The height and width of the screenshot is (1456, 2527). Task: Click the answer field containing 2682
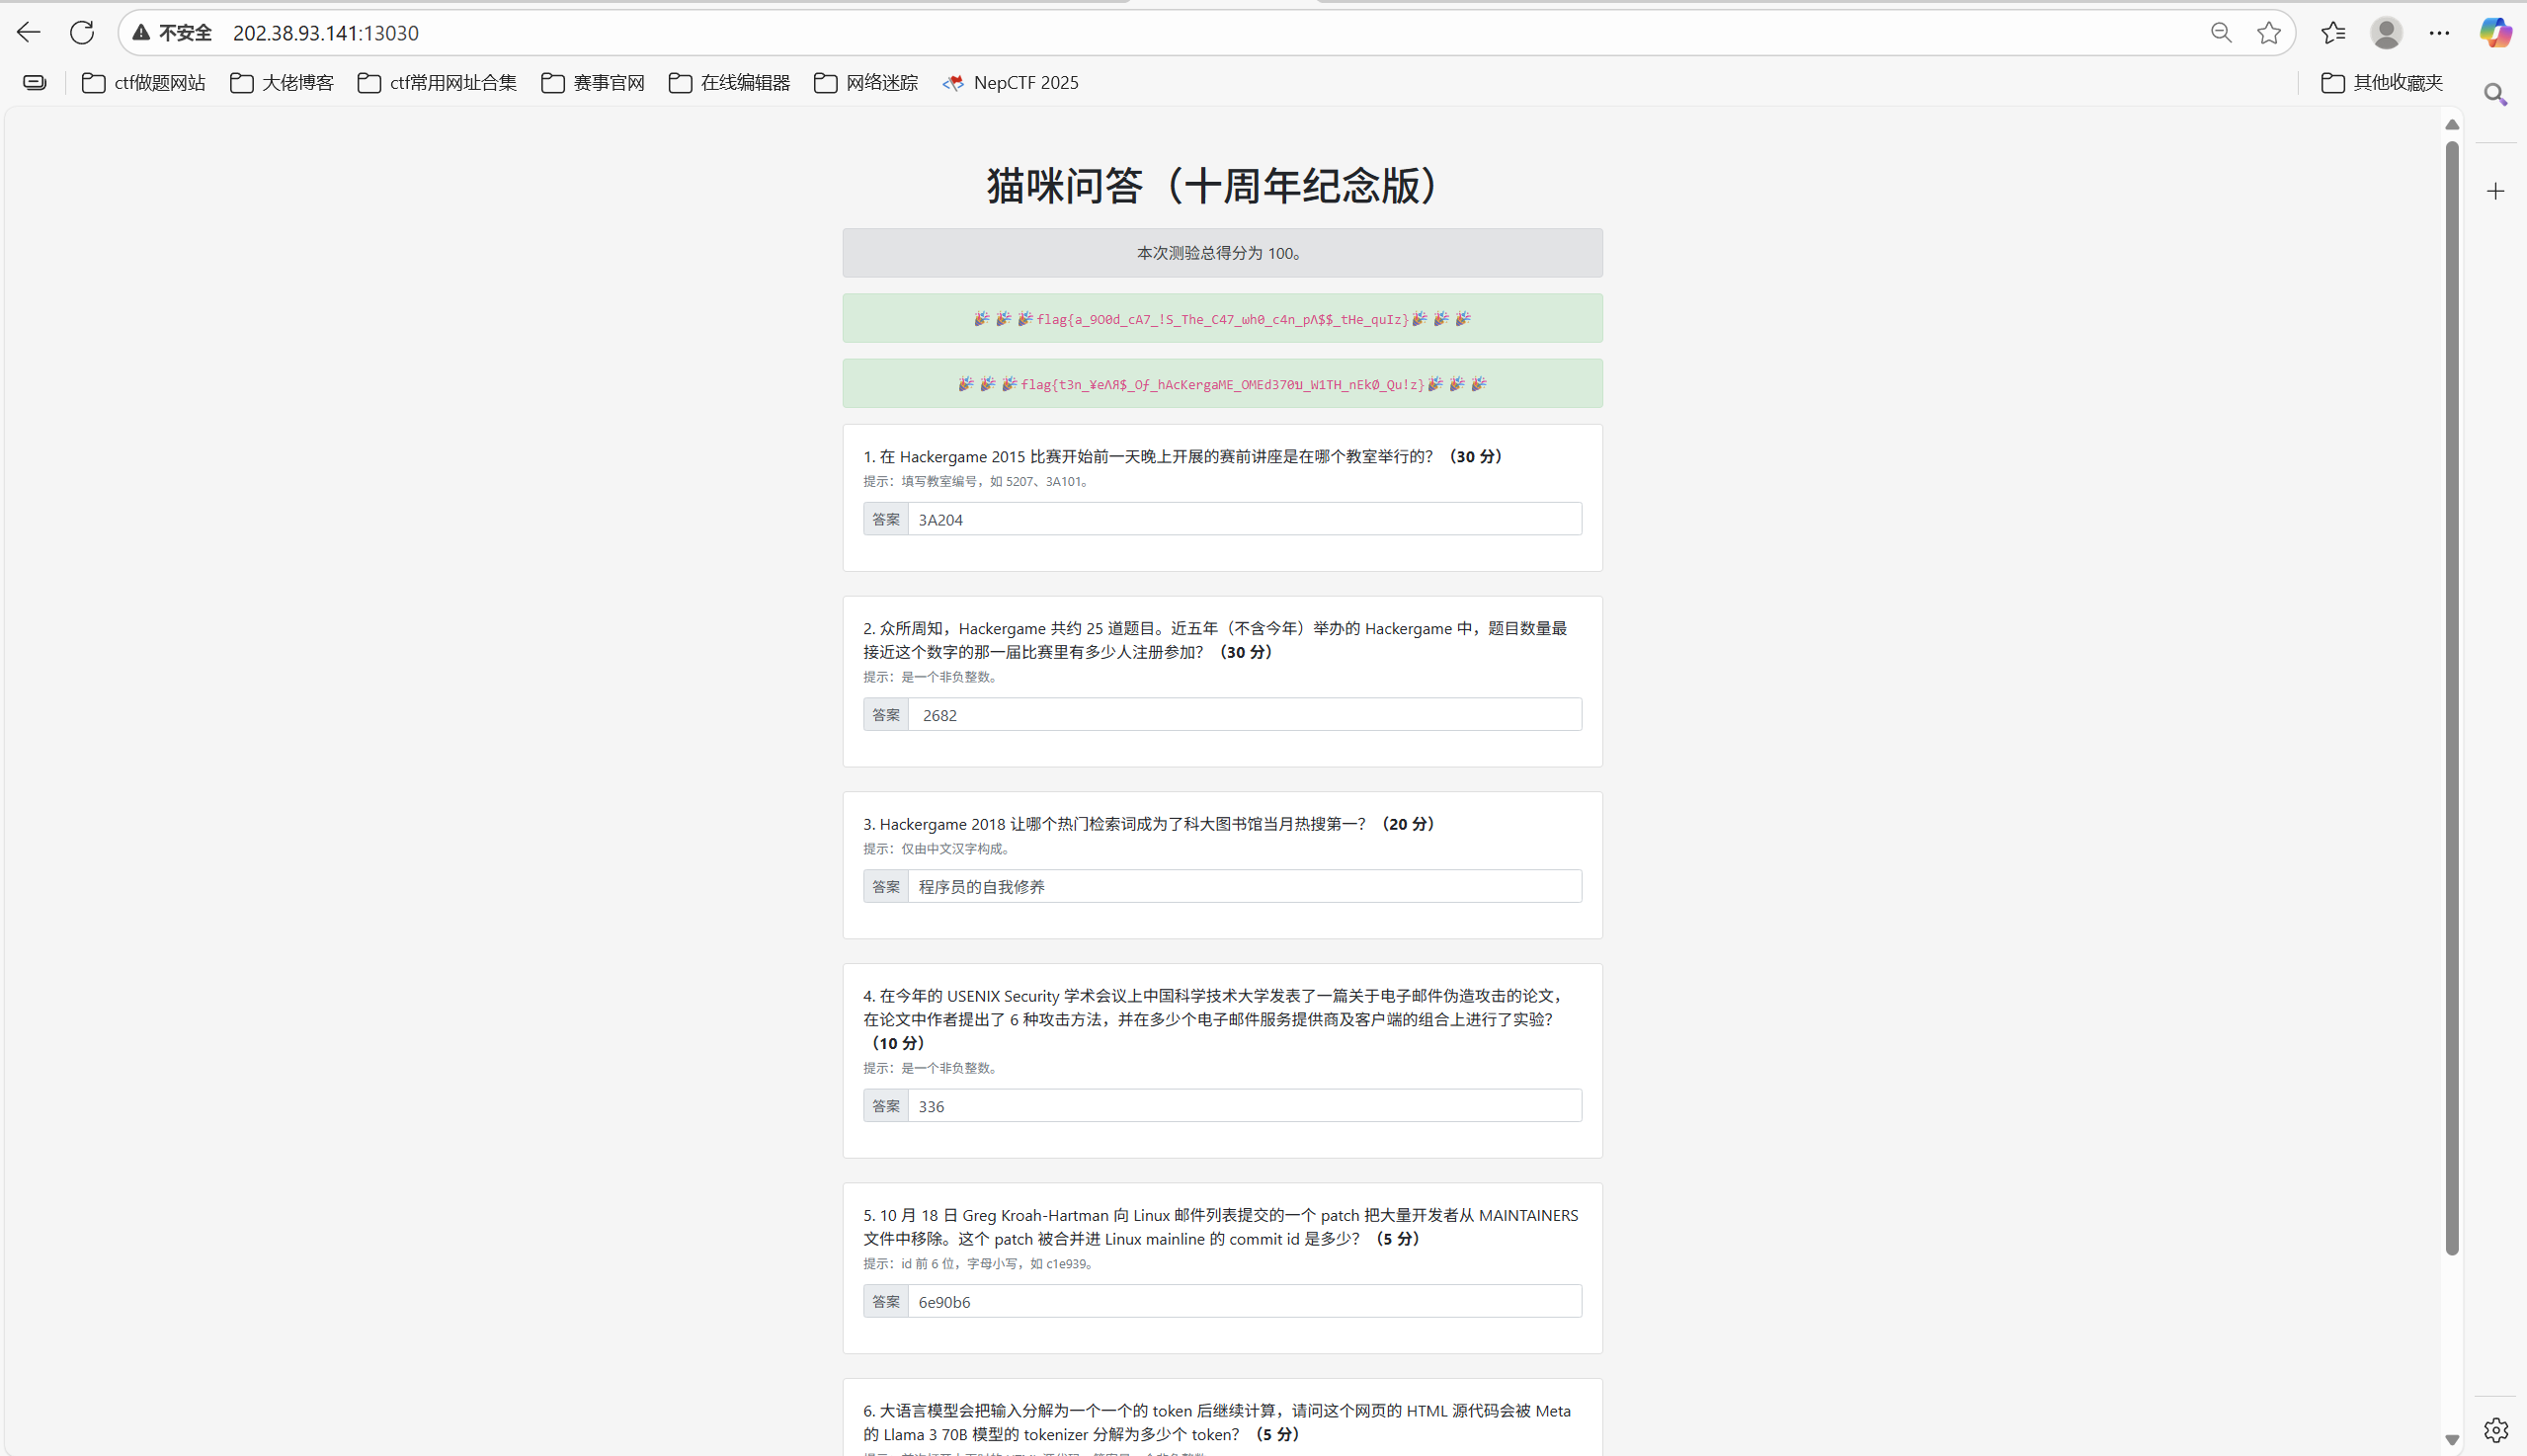(x=1244, y=715)
